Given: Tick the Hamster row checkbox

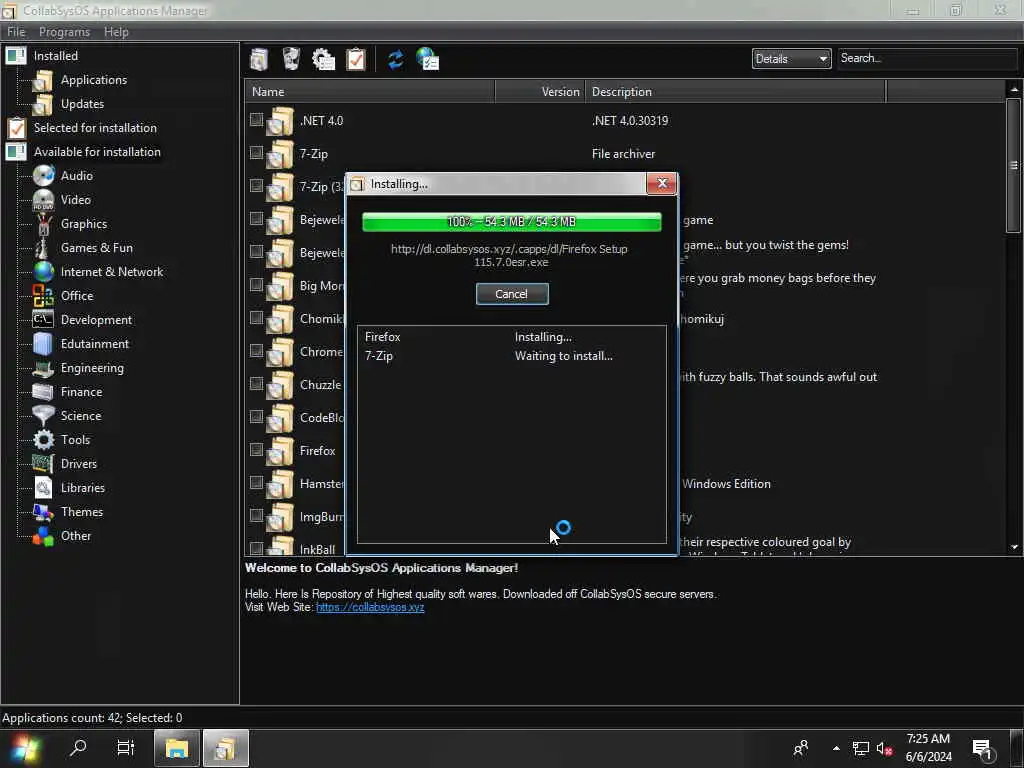Looking at the screenshot, I should tap(256, 483).
